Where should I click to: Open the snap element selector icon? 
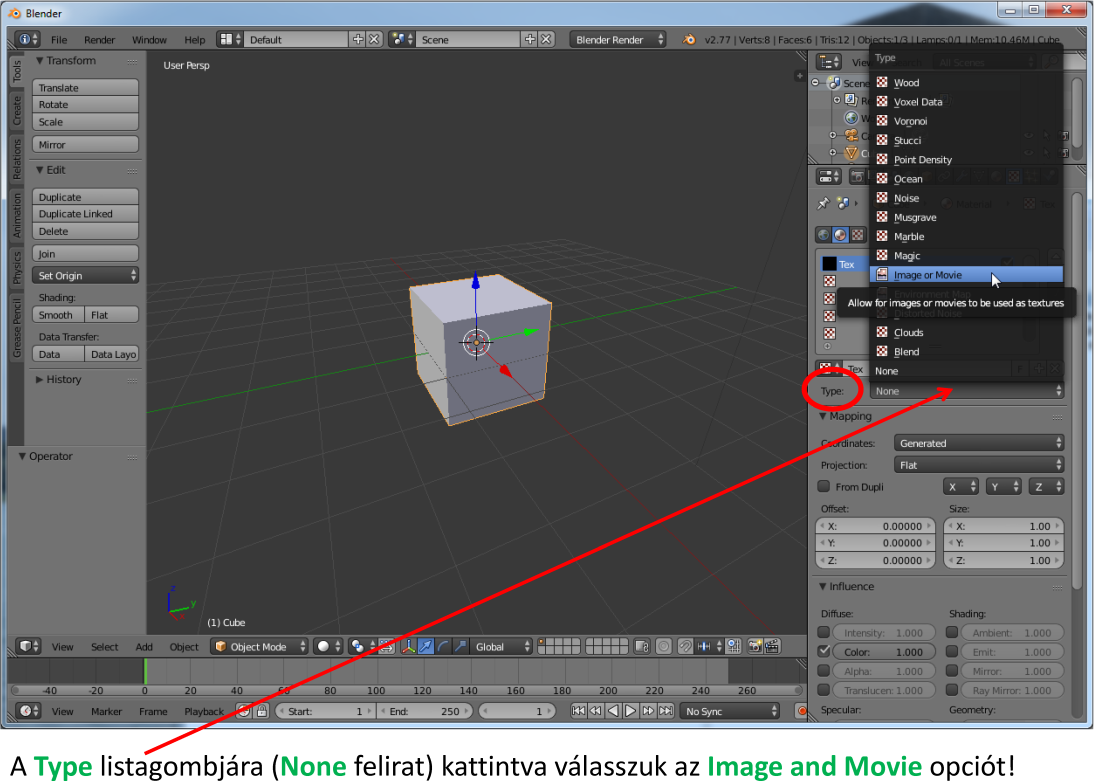pyautogui.click(x=708, y=647)
